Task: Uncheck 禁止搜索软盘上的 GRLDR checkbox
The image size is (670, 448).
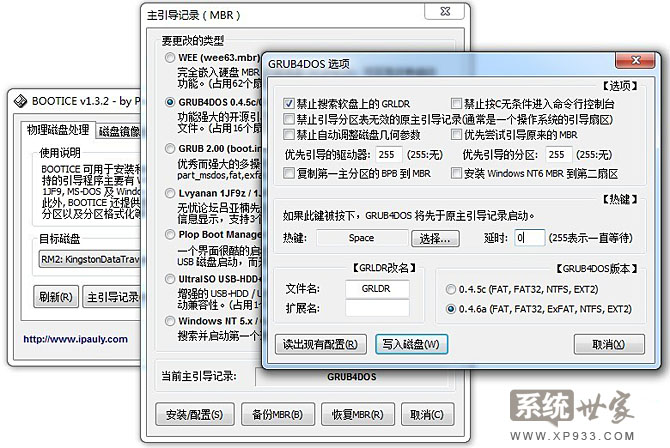Action: click(288, 103)
